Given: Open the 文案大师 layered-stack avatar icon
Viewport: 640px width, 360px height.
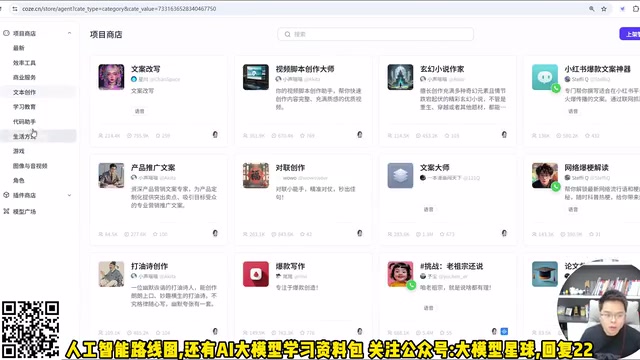Looking at the screenshot, I should 400,176.
